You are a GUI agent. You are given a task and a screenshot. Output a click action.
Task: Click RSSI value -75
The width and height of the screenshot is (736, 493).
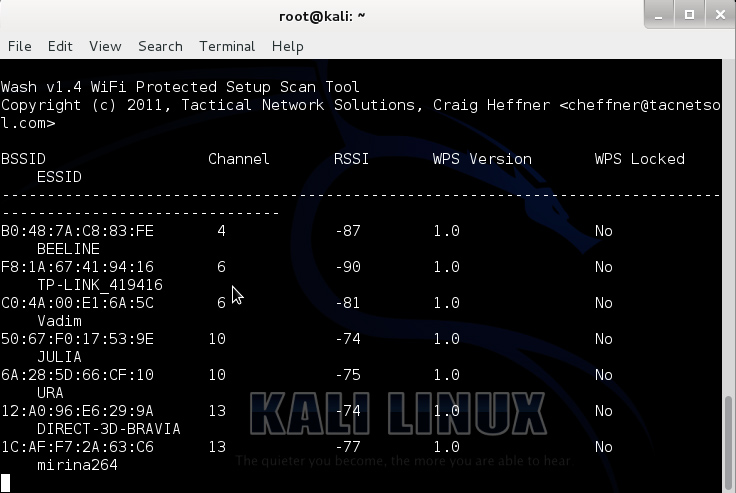[348, 375]
